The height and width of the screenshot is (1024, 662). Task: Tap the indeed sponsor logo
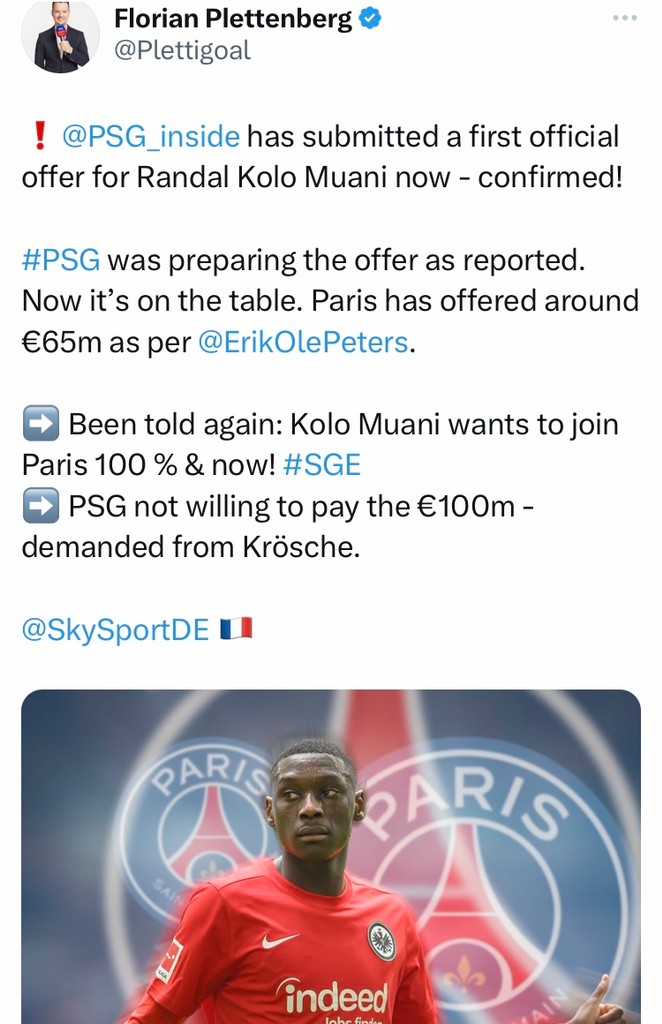tap(336, 996)
